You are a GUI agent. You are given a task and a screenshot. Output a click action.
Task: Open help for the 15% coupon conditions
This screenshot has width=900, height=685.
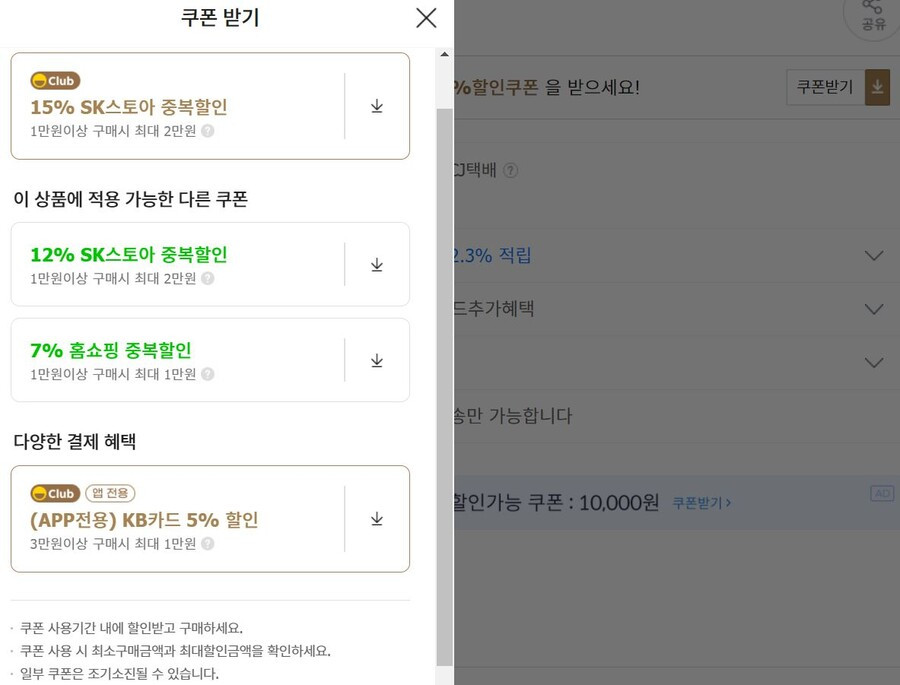coord(208,131)
